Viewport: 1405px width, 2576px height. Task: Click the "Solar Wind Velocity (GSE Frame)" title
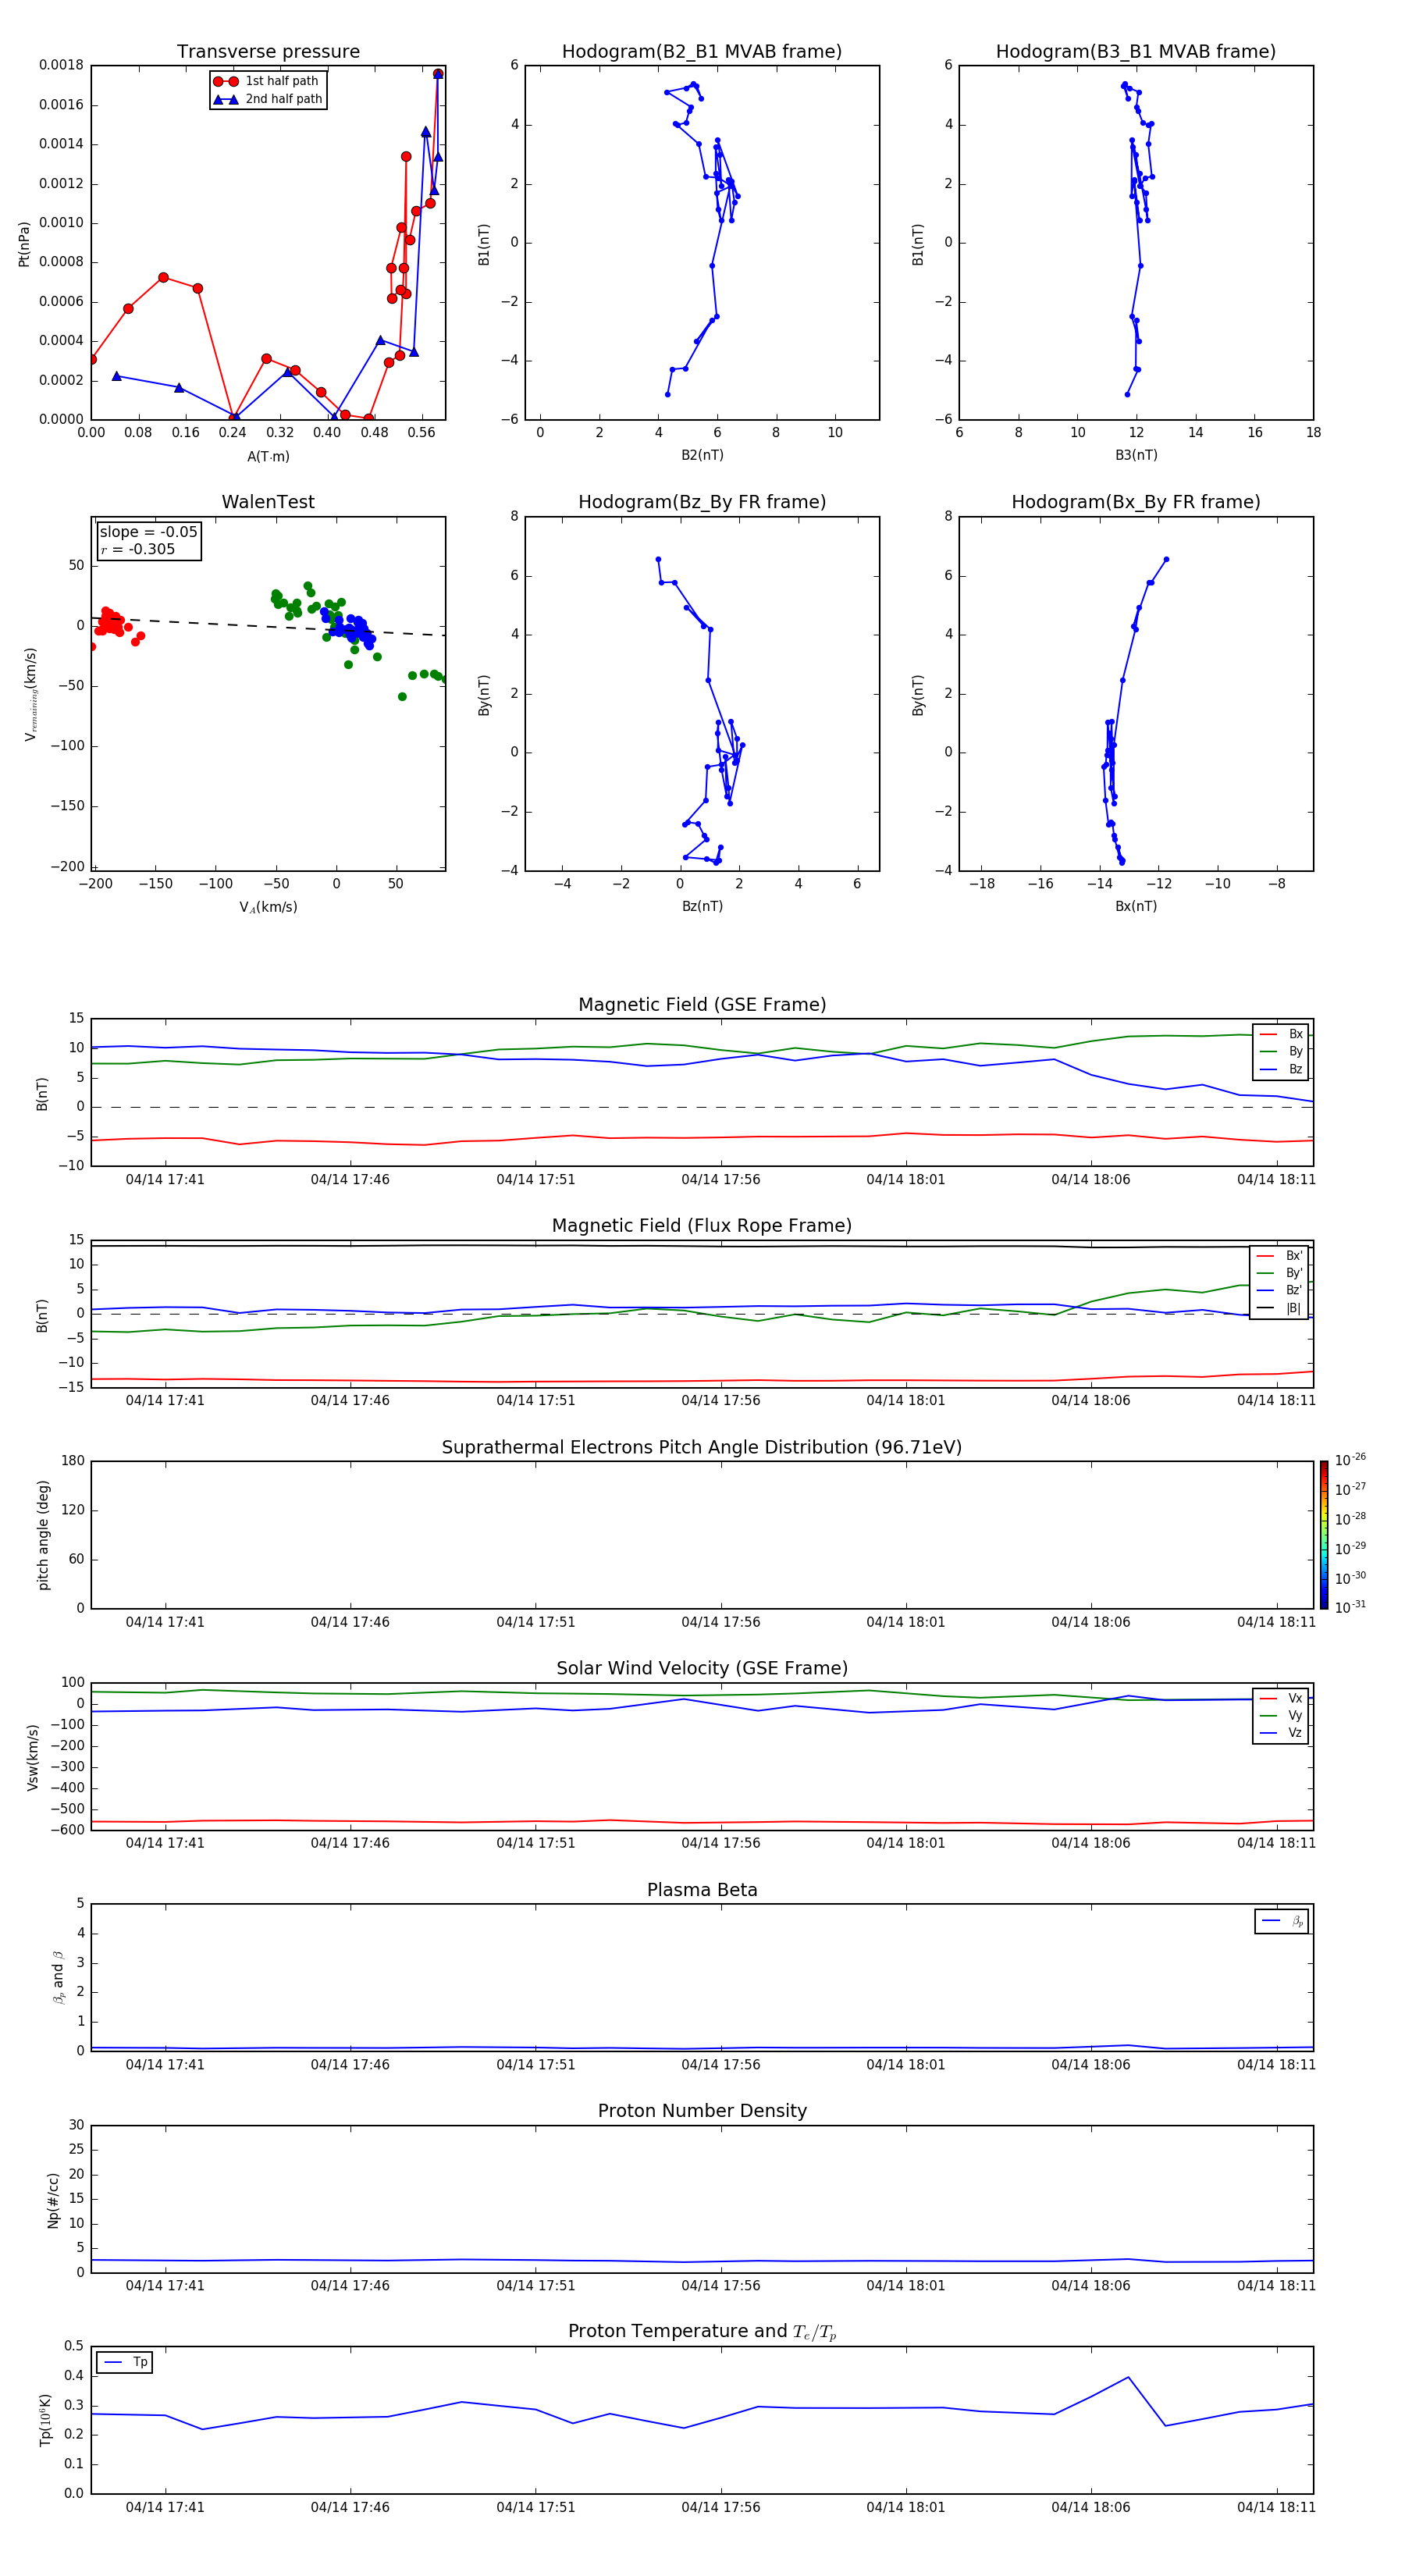click(x=702, y=1668)
